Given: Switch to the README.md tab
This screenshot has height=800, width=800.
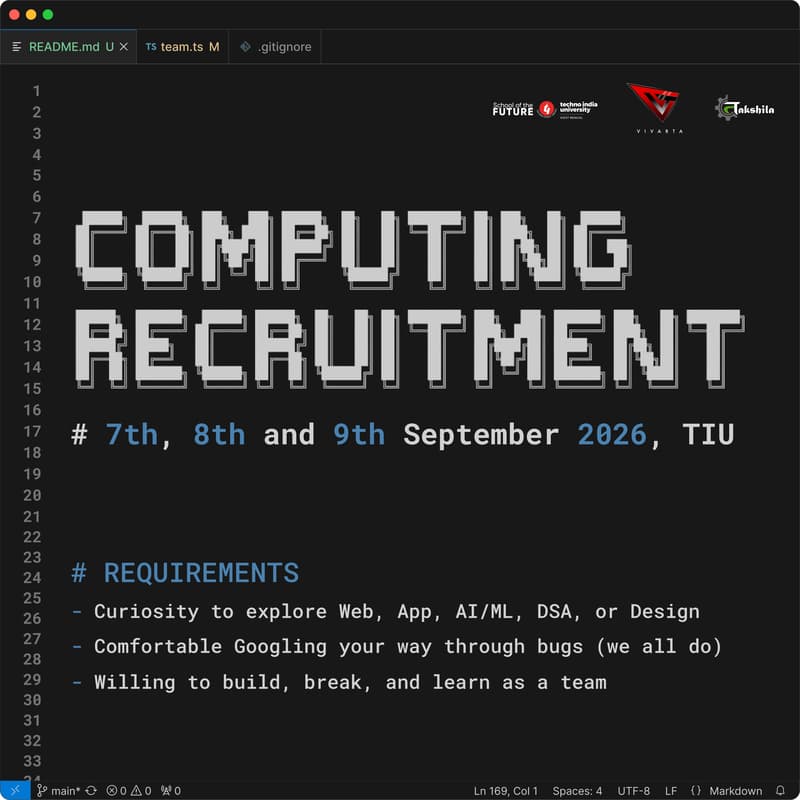Looking at the screenshot, I should [x=68, y=46].
